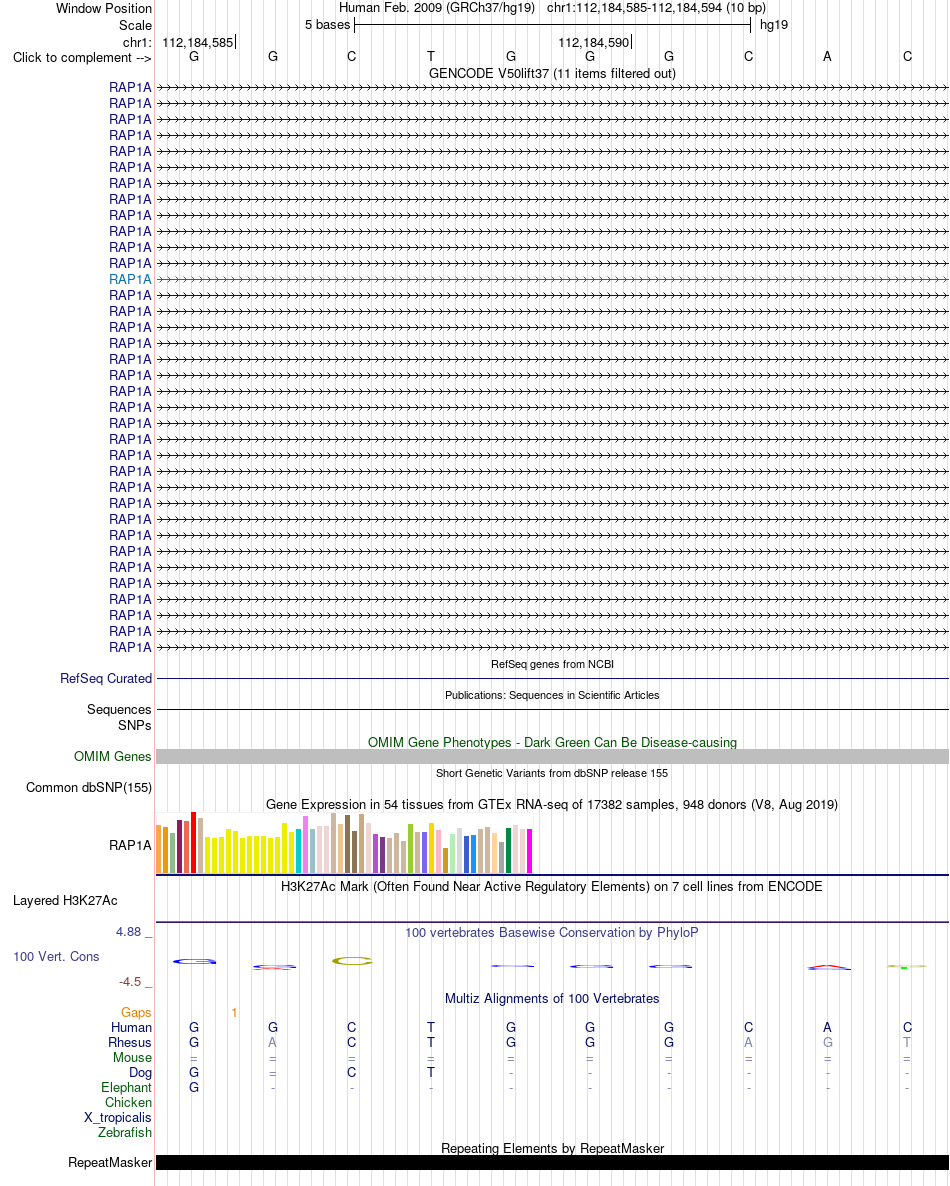Click the orange gap count "1"
Viewport: 950px width, 1186px height.
tap(234, 1013)
